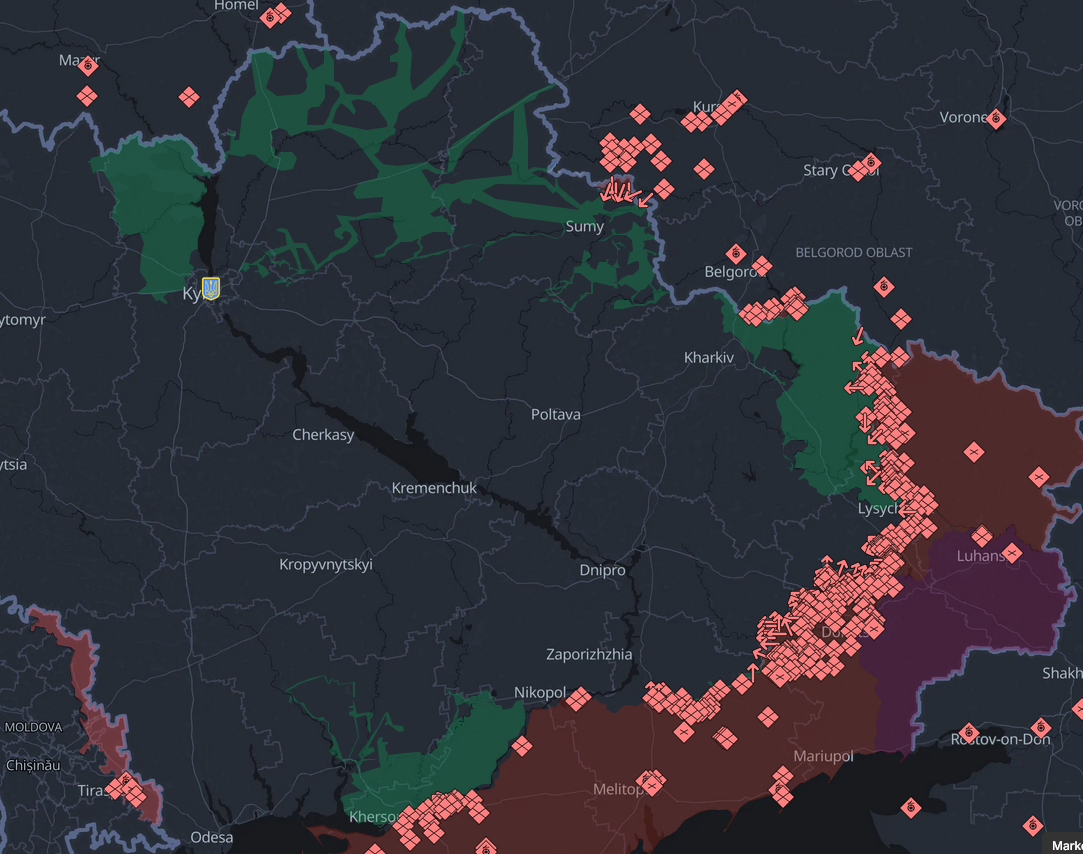Select emblem marker below BELGOROD OBLAST label
The width and height of the screenshot is (1083, 854).
(x=884, y=287)
